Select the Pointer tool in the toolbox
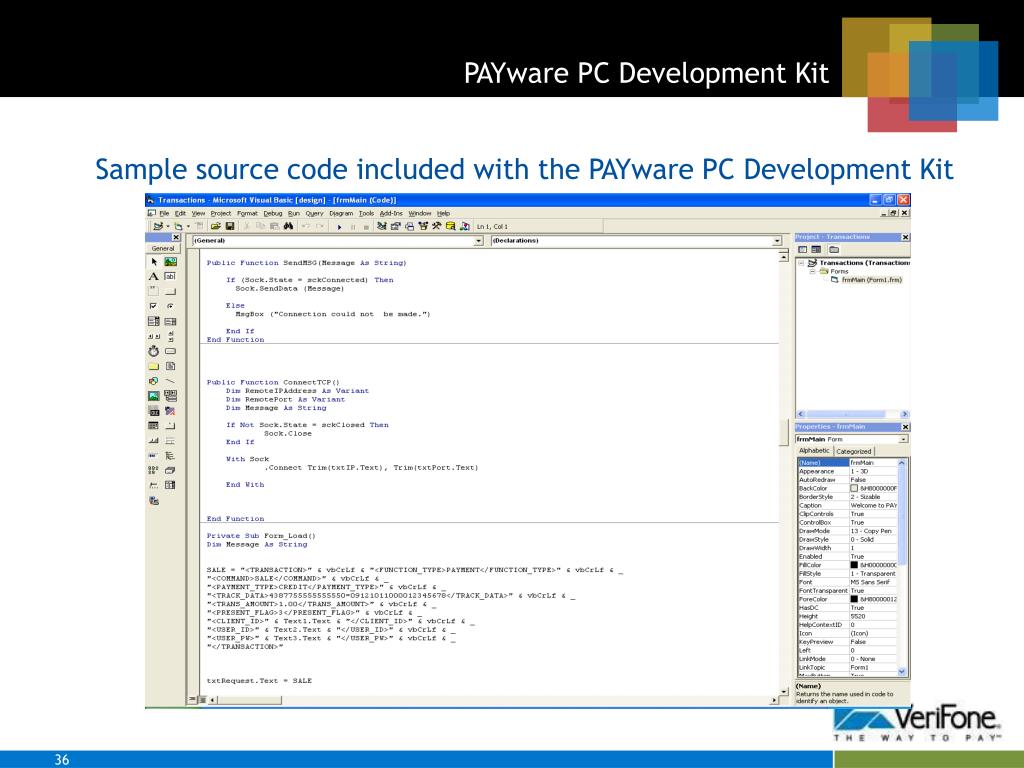1024x768 pixels. point(154,262)
